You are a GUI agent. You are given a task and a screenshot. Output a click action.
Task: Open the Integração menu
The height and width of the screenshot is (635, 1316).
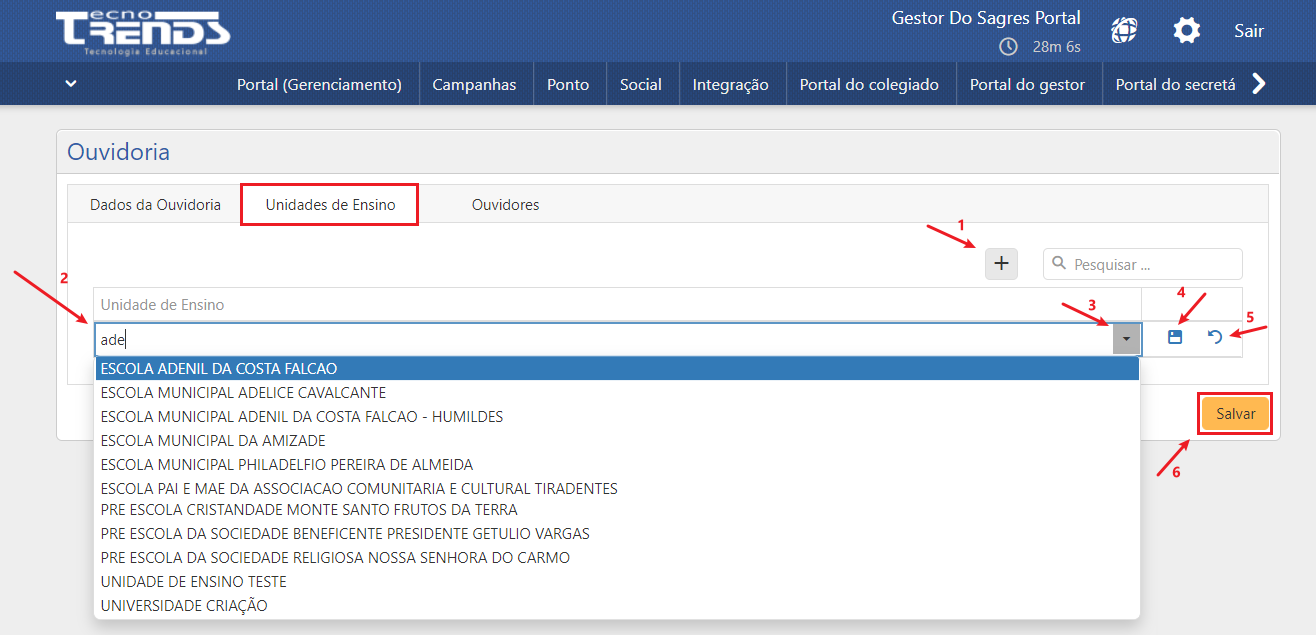pyautogui.click(x=732, y=84)
